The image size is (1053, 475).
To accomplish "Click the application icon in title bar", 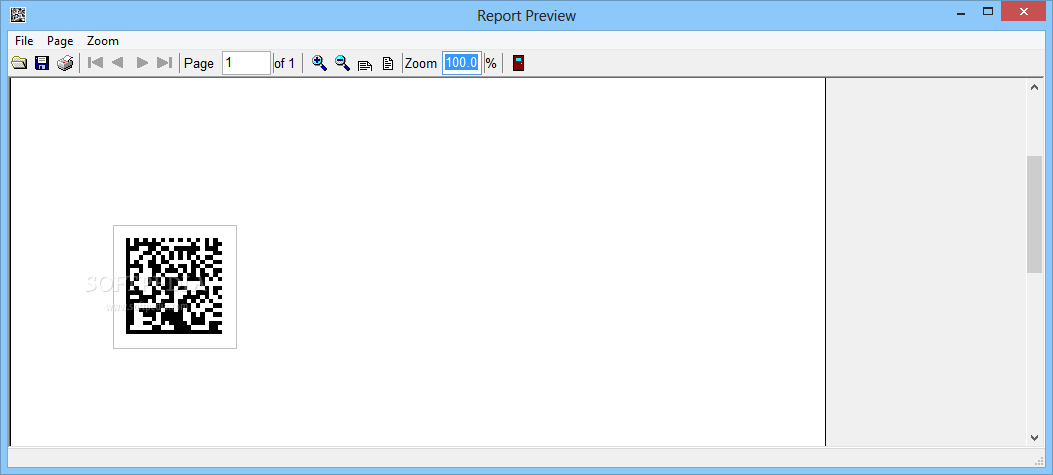I will pyautogui.click(x=18, y=13).
